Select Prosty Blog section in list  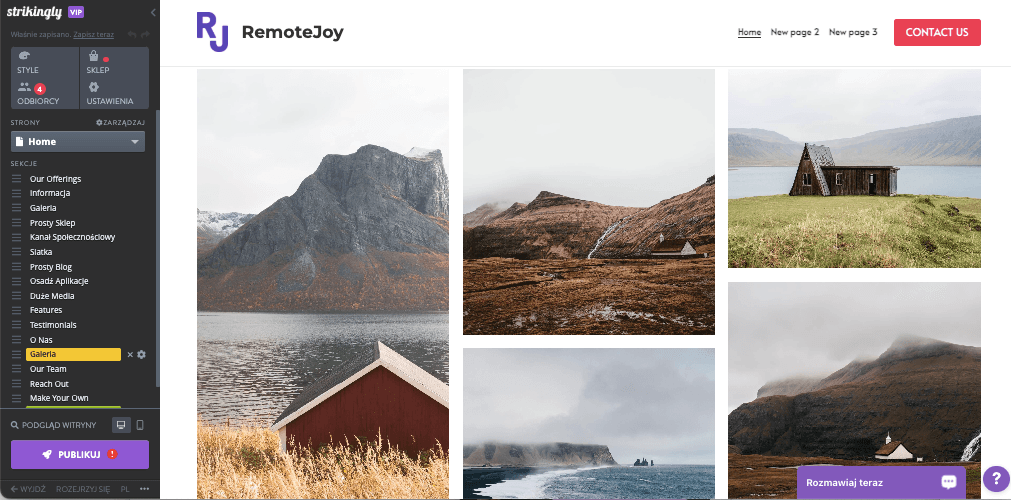pos(51,266)
